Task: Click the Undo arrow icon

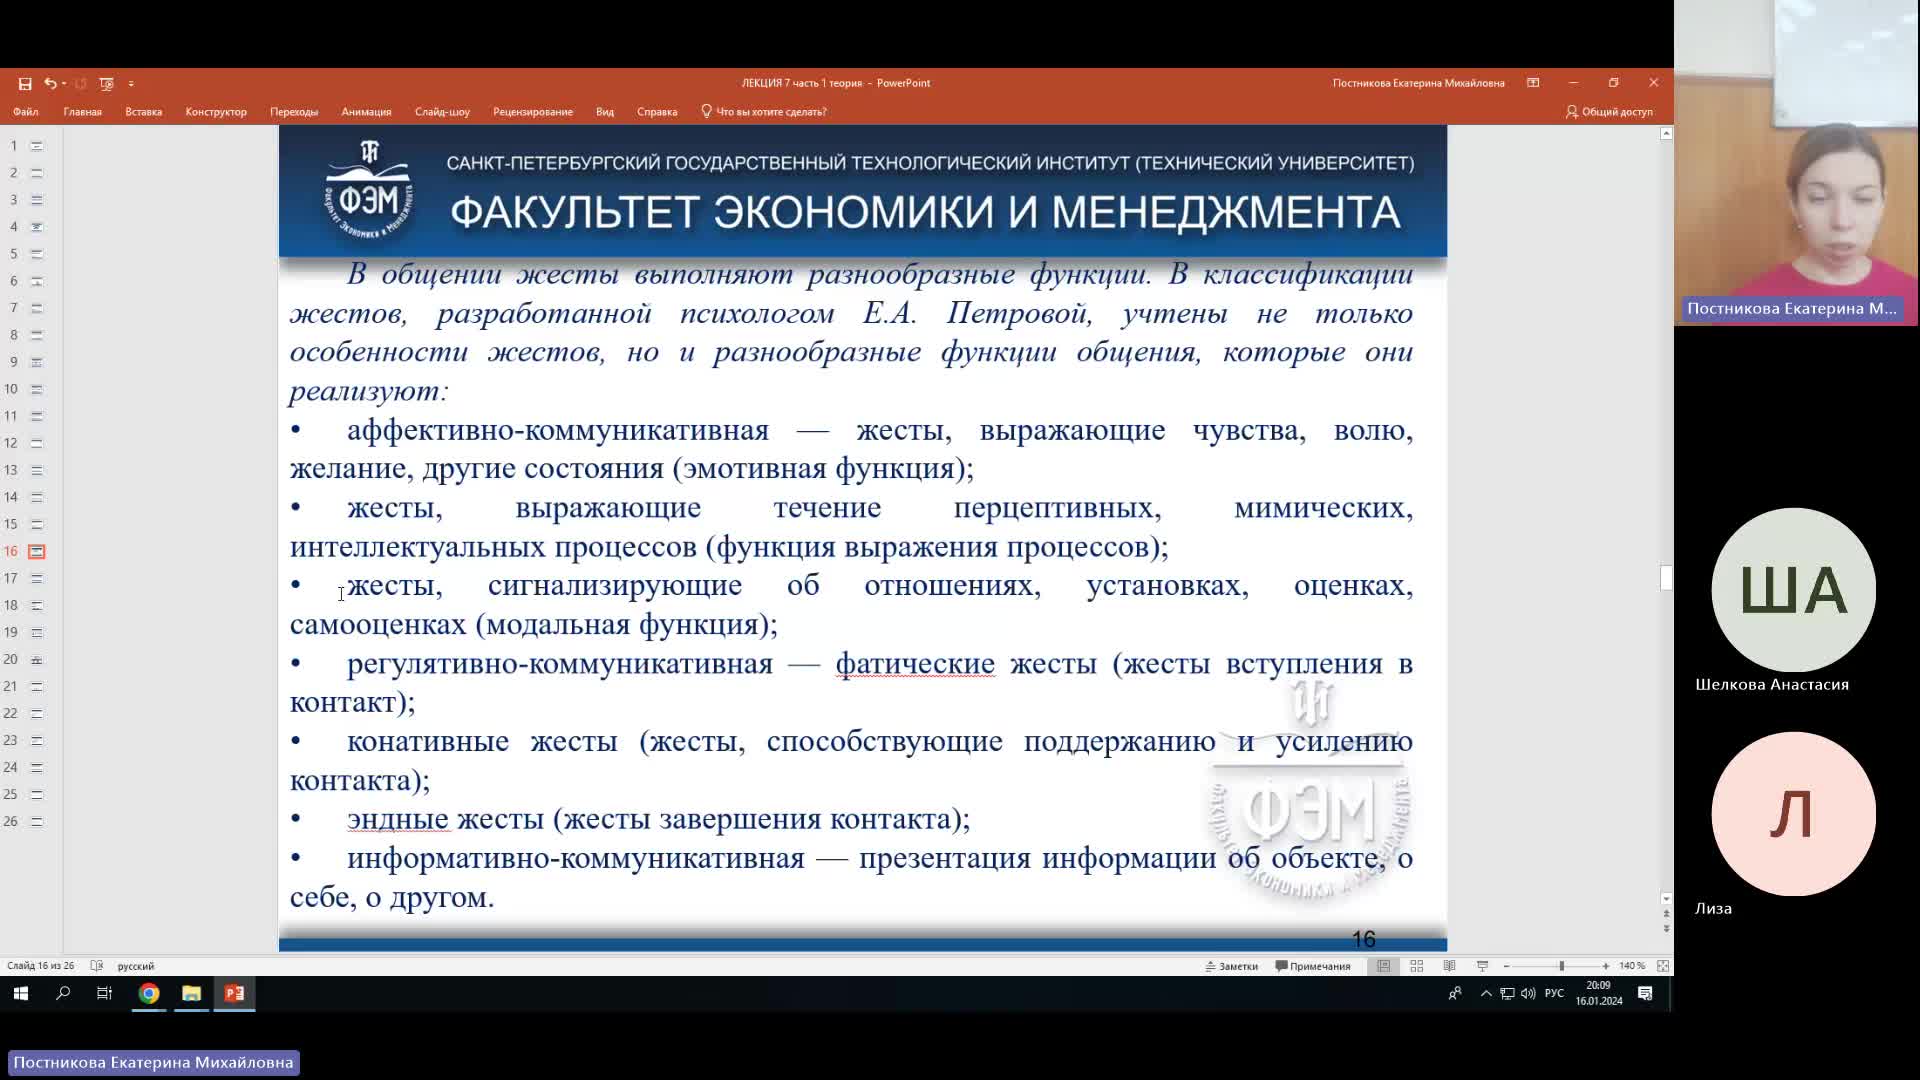Action: [49, 83]
